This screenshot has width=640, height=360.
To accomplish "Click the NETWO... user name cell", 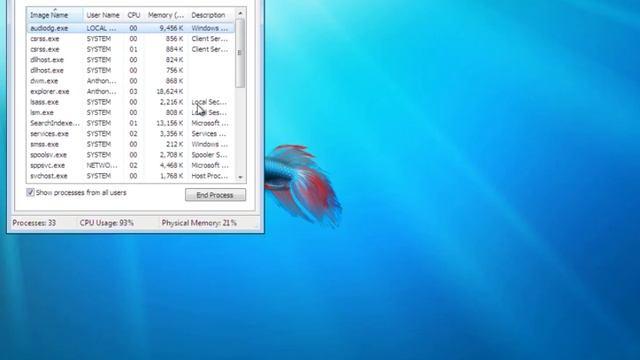I will pos(102,166).
